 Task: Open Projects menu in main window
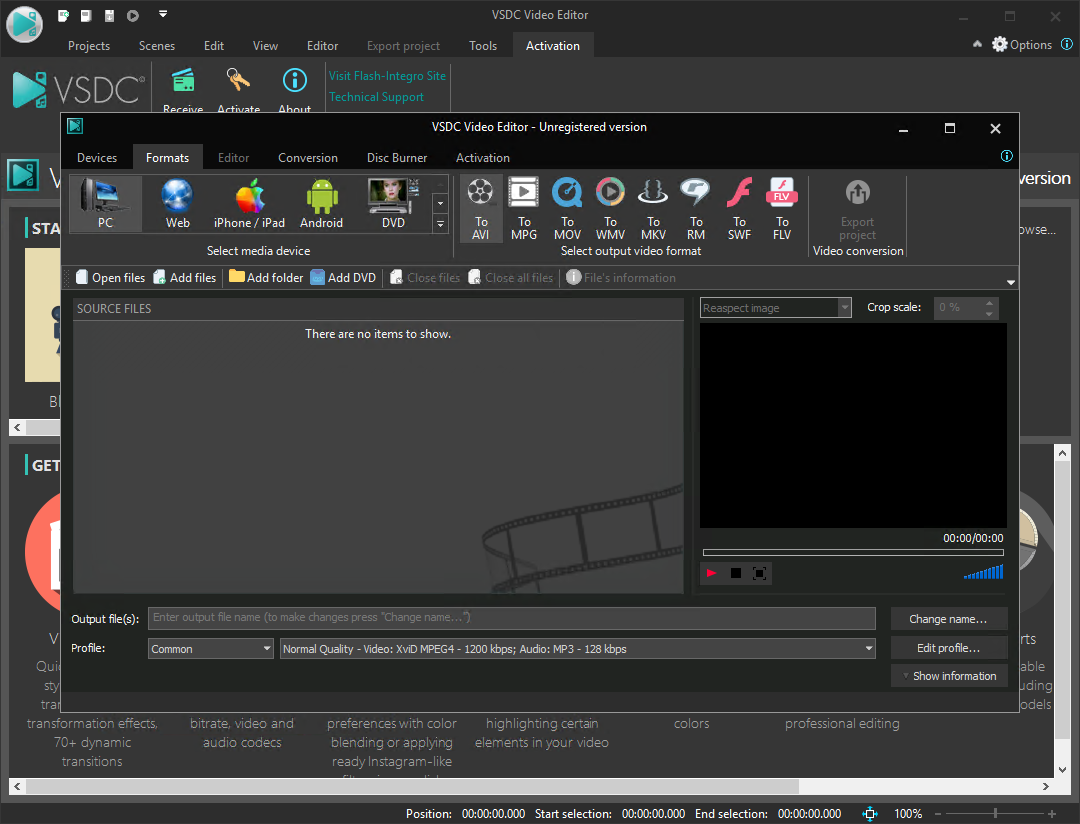point(89,46)
